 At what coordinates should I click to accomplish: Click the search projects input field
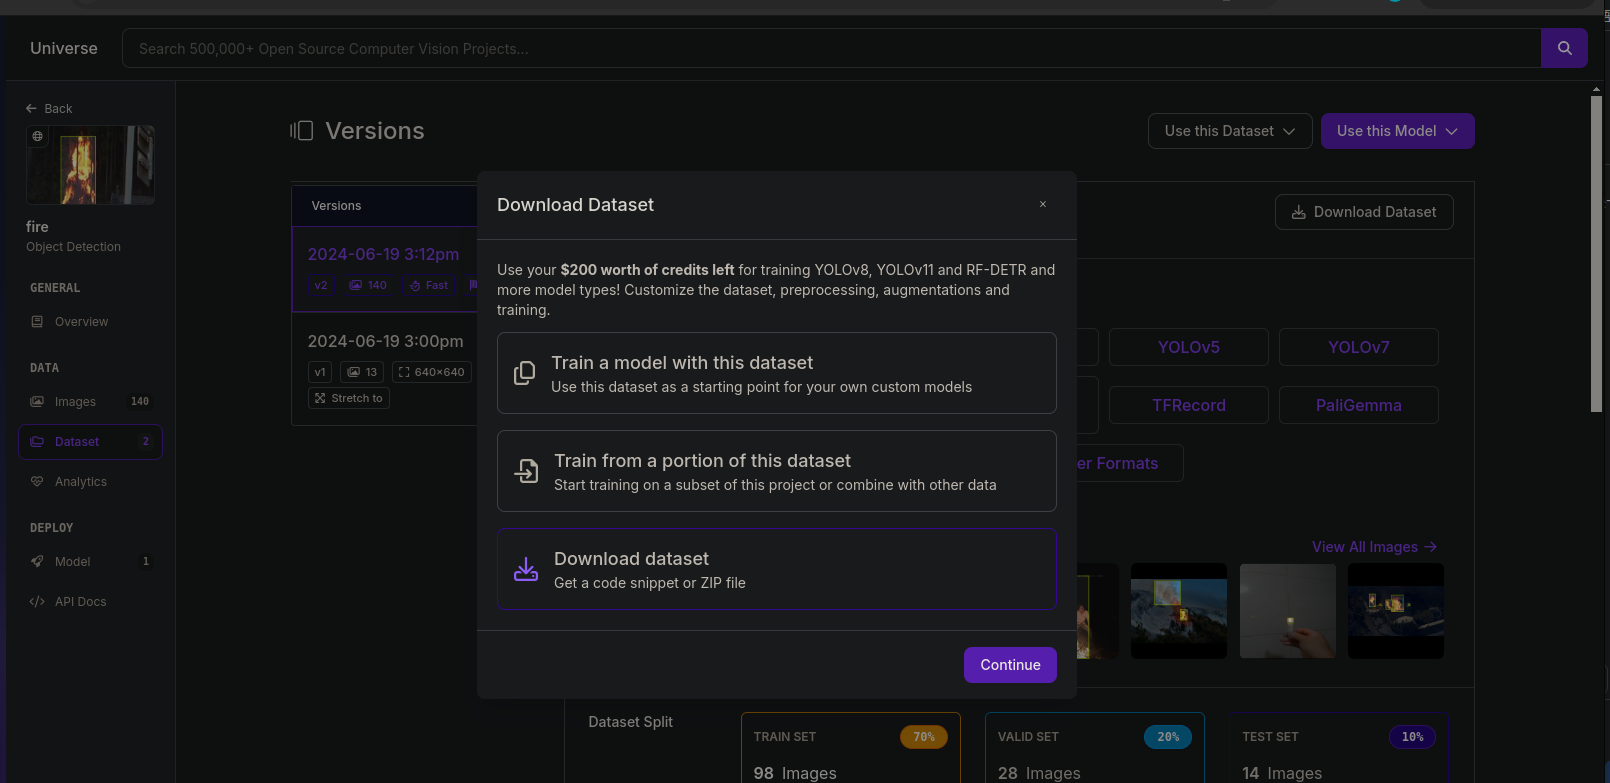pyautogui.click(x=832, y=48)
